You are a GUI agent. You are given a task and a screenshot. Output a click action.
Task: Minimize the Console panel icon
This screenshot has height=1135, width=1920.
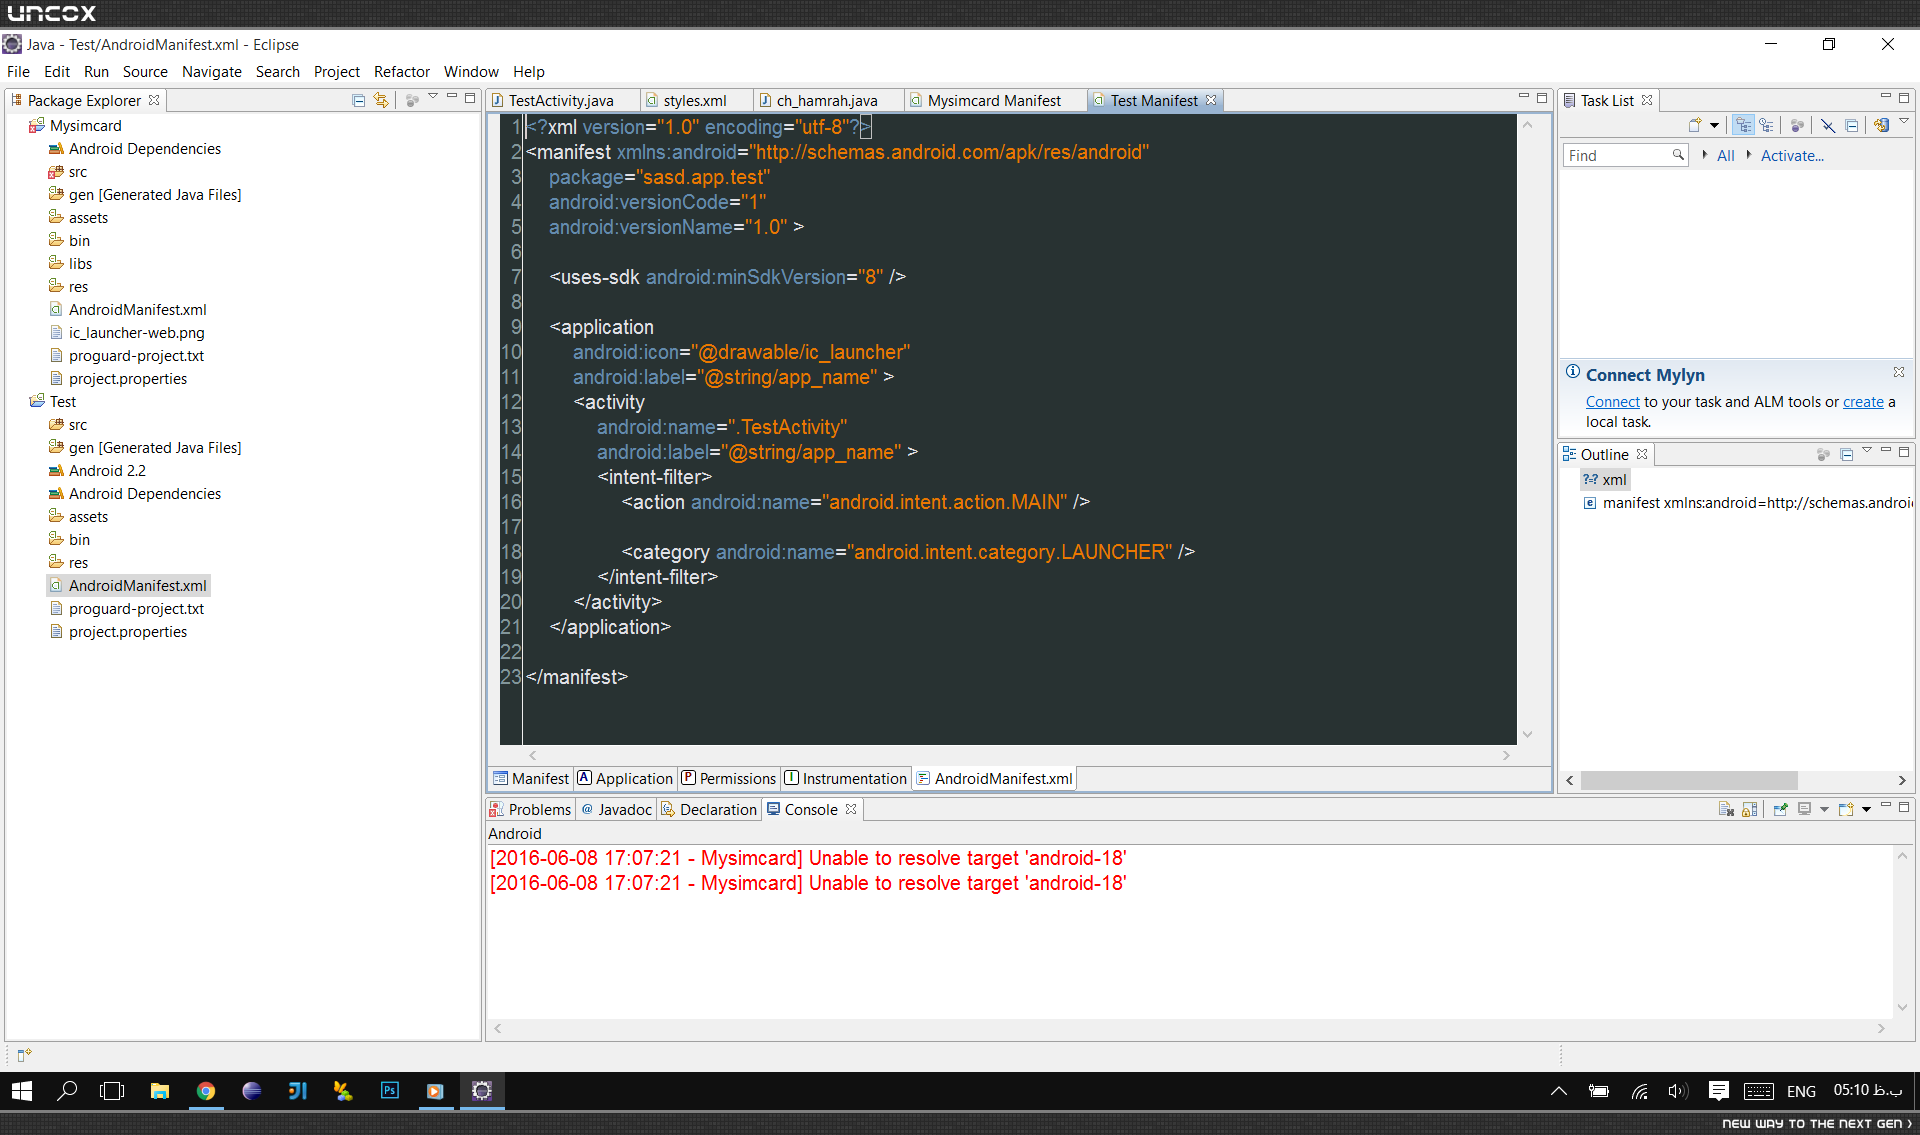pyautogui.click(x=1886, y=806)
